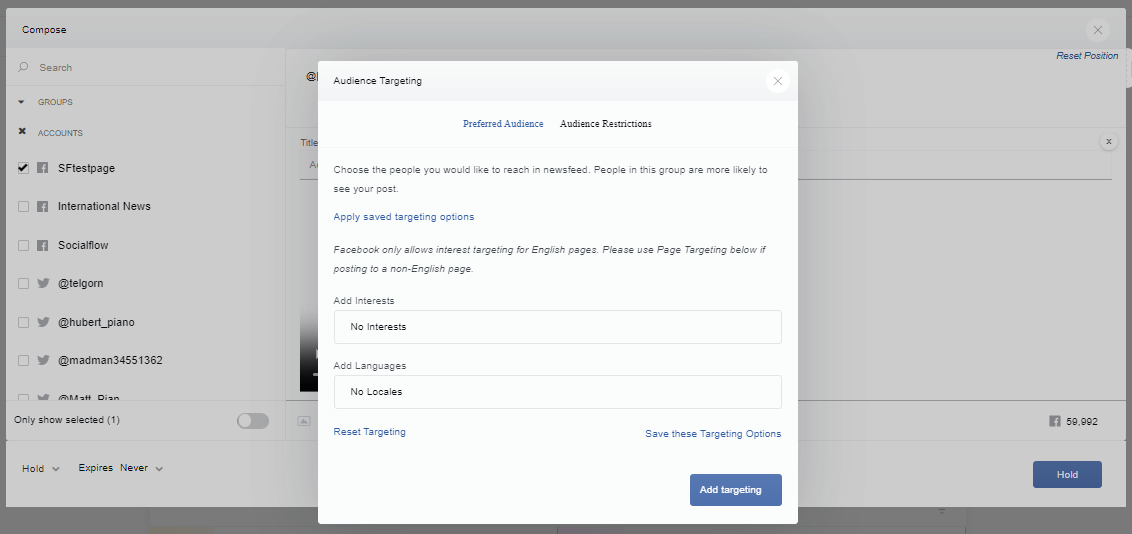The image size is (1132, 534).
Task: Click Twitter icon next to @hubert_piano
Action: pos(43,323)
